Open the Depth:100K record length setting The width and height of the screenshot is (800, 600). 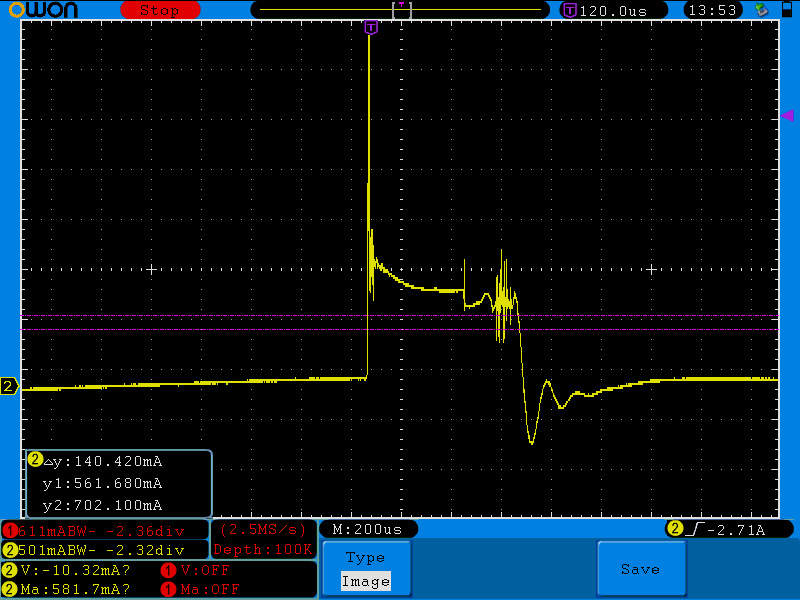(x=264, y=549)
